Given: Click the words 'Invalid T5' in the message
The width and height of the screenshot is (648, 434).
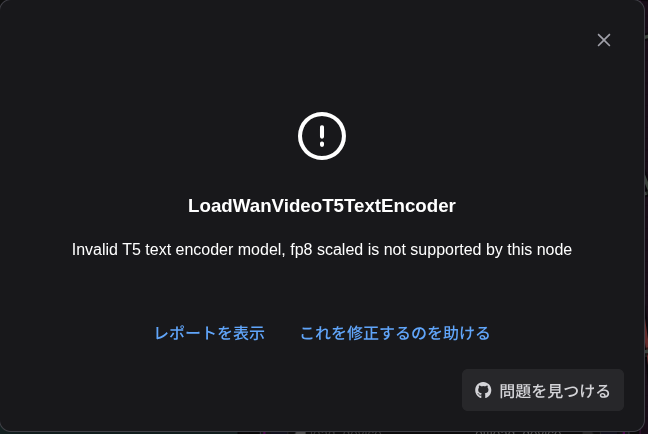Looking at the screenshot, I should (106, 250).
